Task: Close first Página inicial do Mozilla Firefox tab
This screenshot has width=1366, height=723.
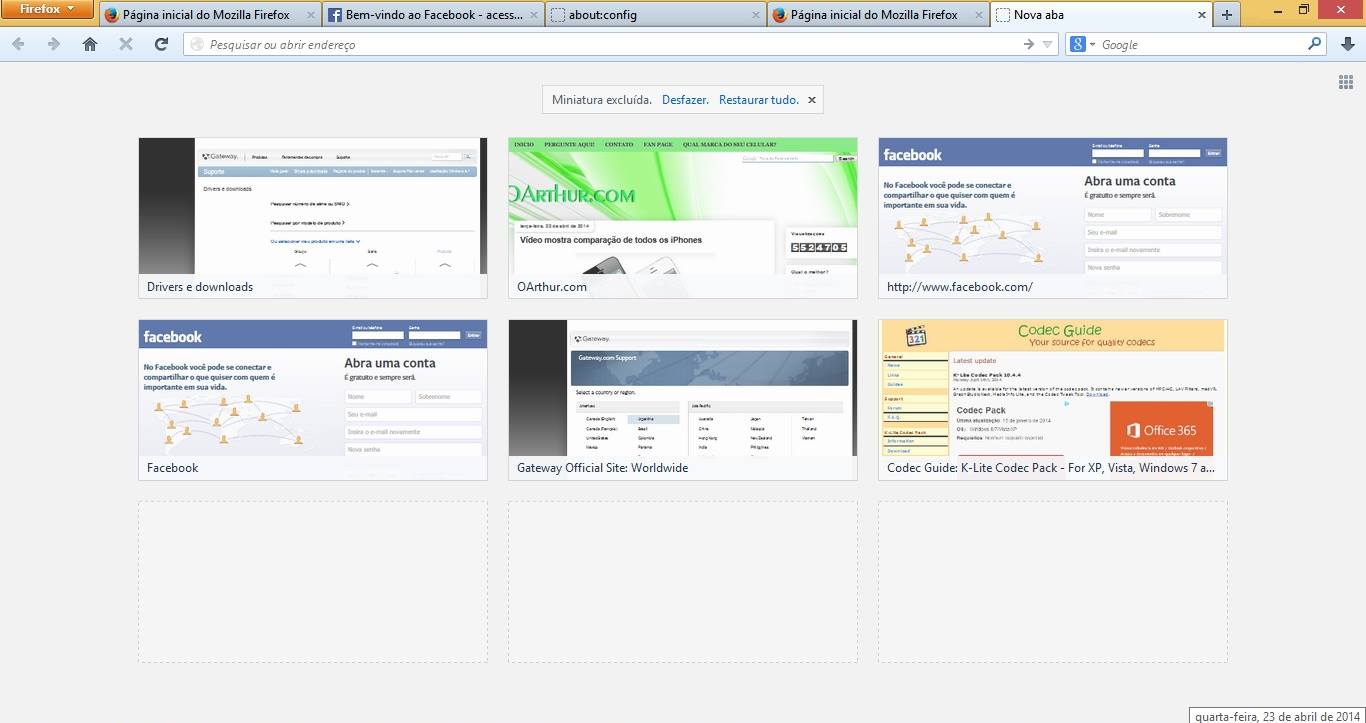Action: [x=311, y=15]
